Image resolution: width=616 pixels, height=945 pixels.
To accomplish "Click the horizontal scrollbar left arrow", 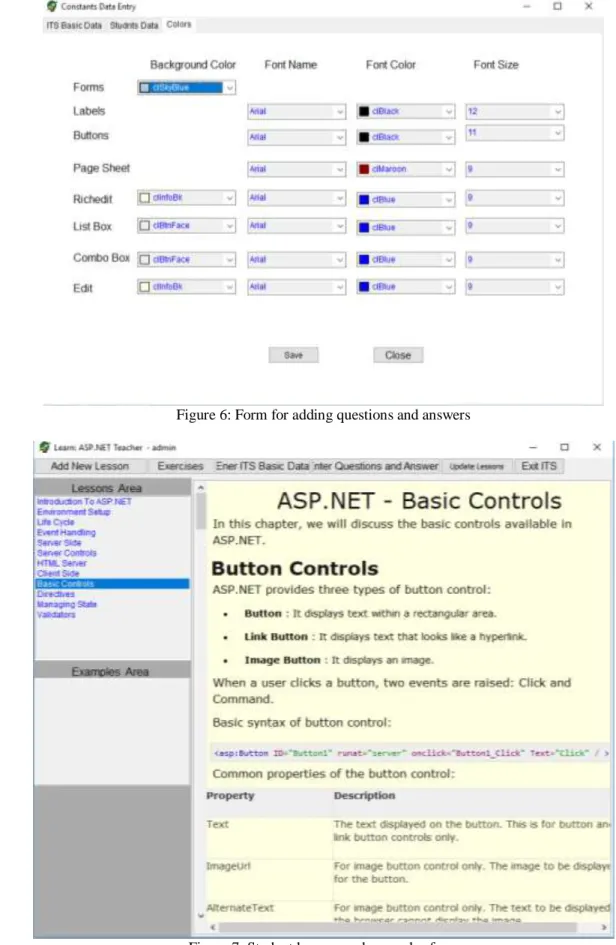I will coord(212,927).
